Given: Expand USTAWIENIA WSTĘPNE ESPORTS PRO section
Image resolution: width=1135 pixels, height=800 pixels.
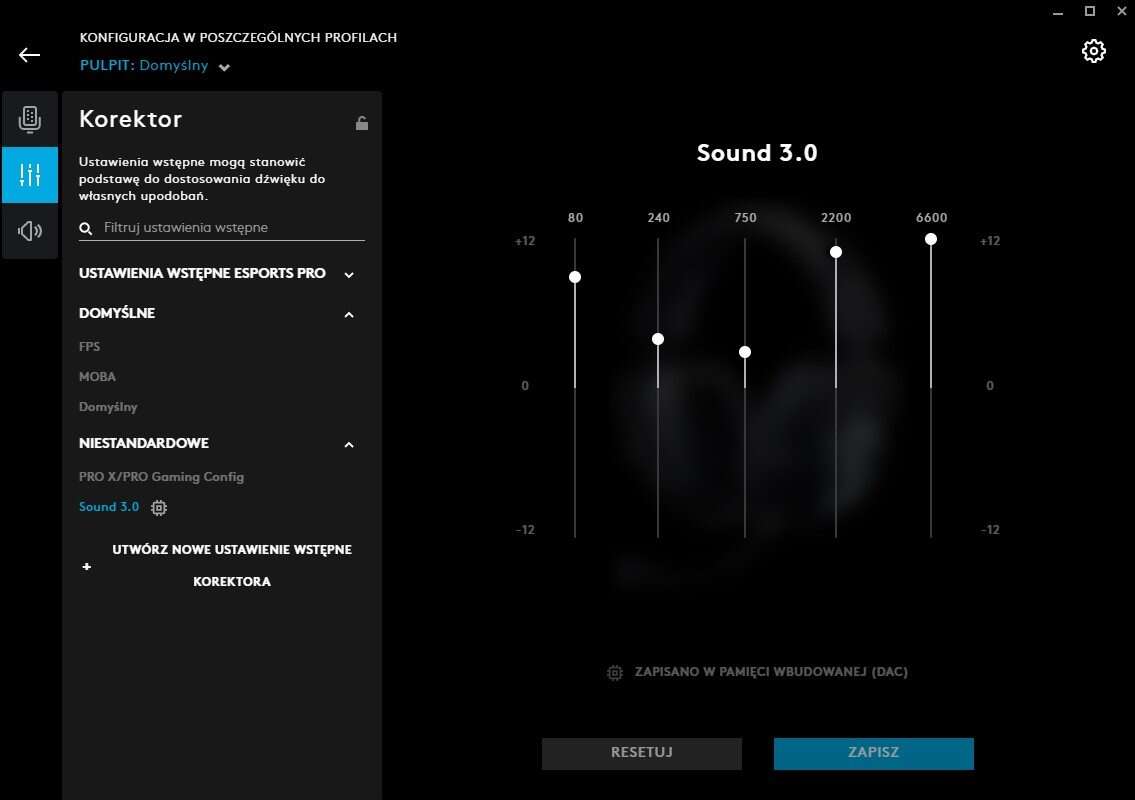Looking at the screenshot, I should (349, 274).
